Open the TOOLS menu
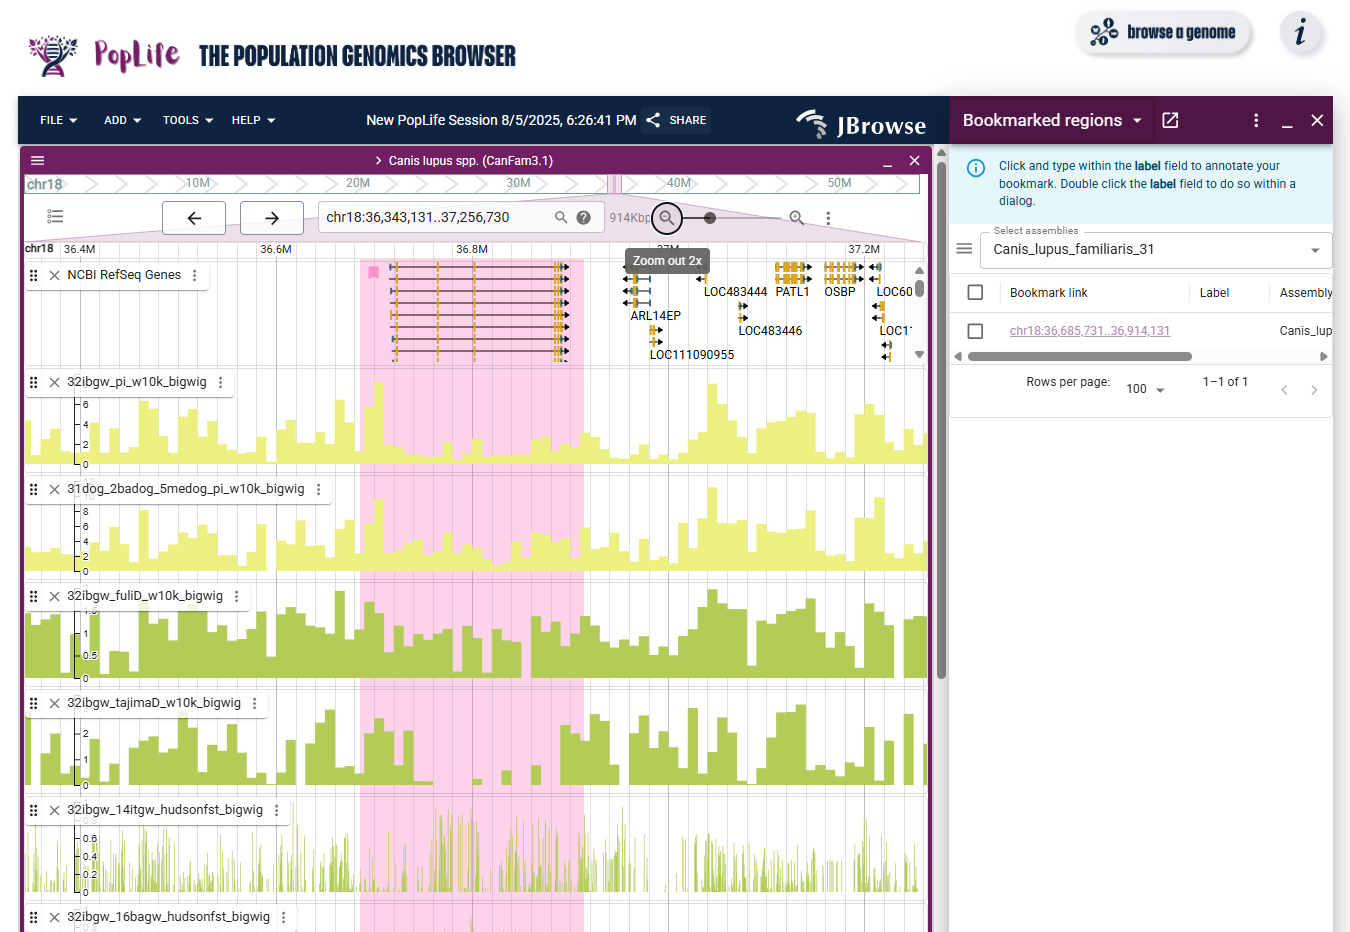The height and width of the screenshot is (932, 1350). pyautogui.click(x=188, y=121)
